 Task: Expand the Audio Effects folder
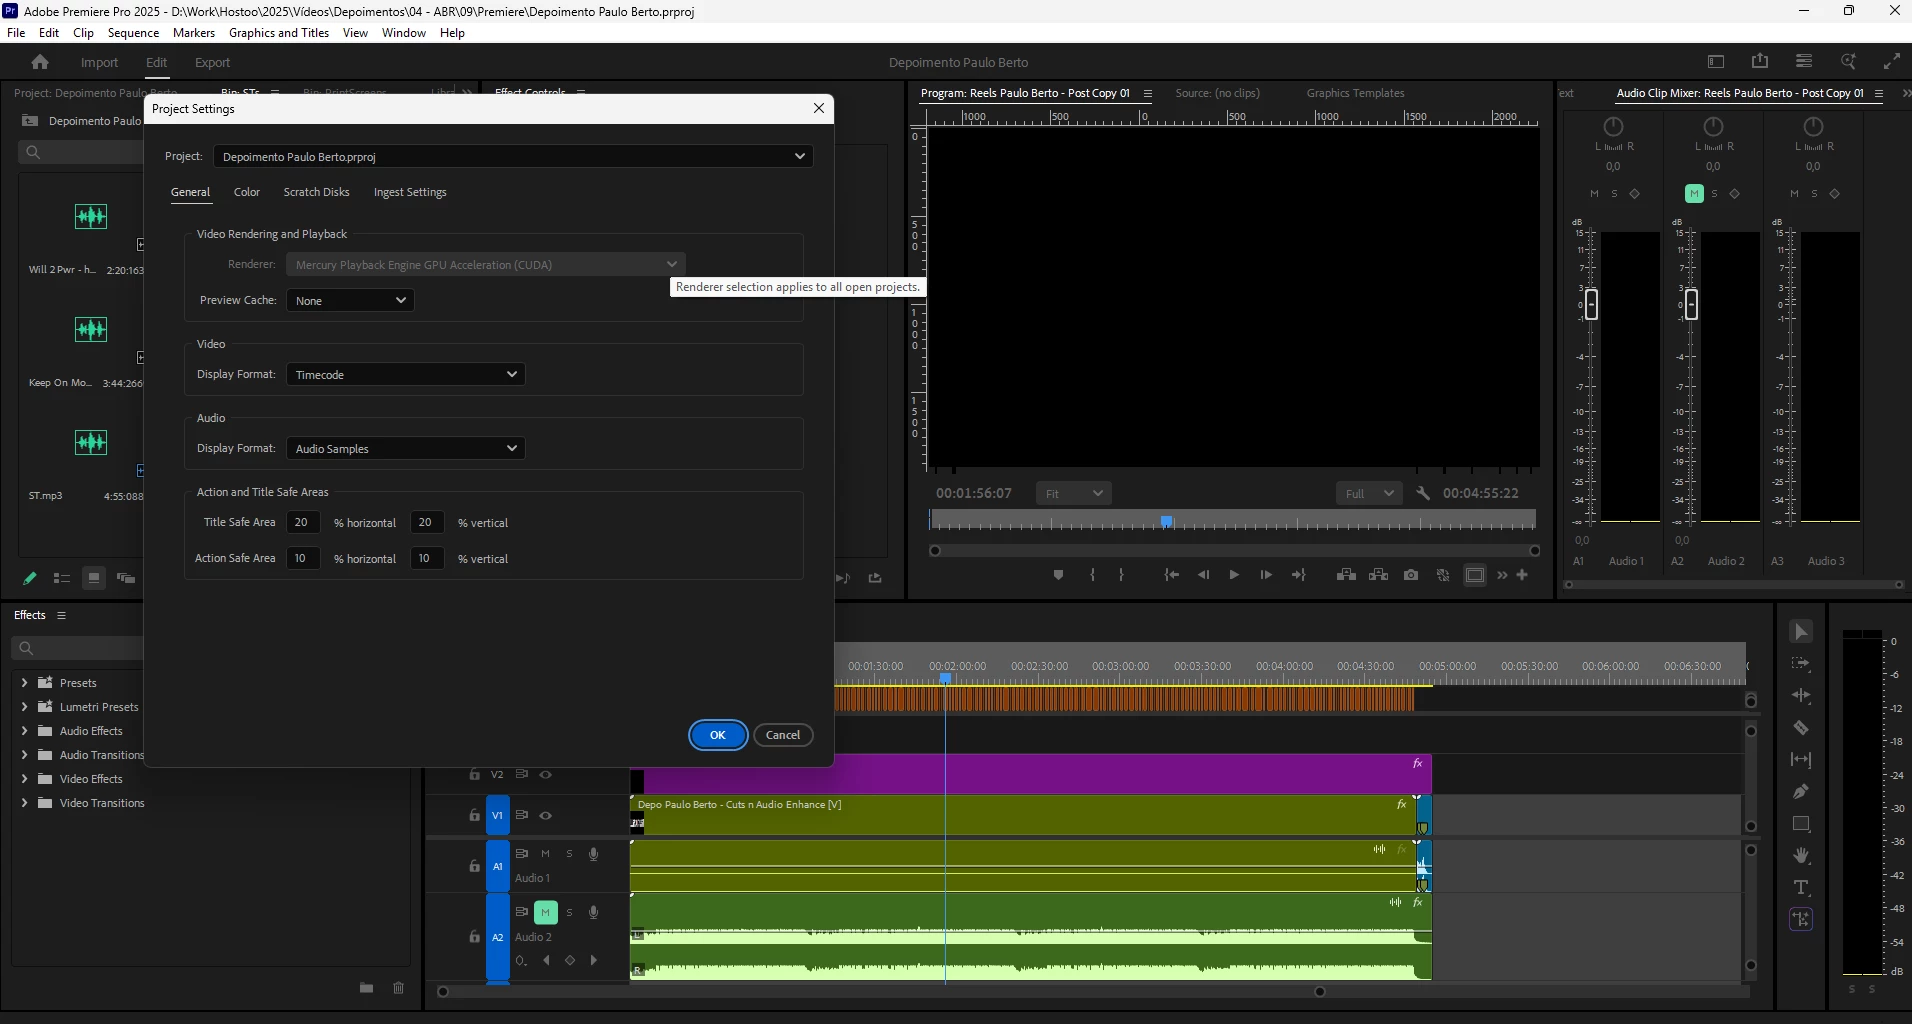tap(24, 731)
